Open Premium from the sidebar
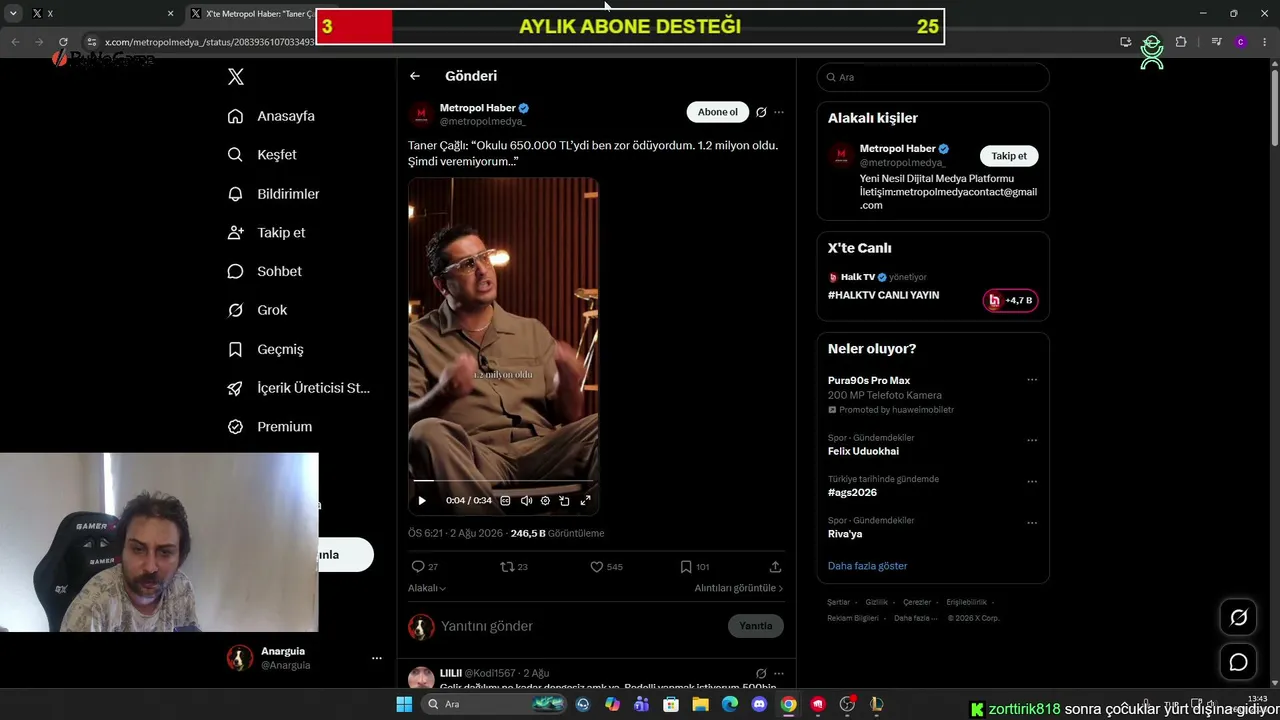Image resolution: width=1280 pixels, height=720 pixels. coord(270,427)
